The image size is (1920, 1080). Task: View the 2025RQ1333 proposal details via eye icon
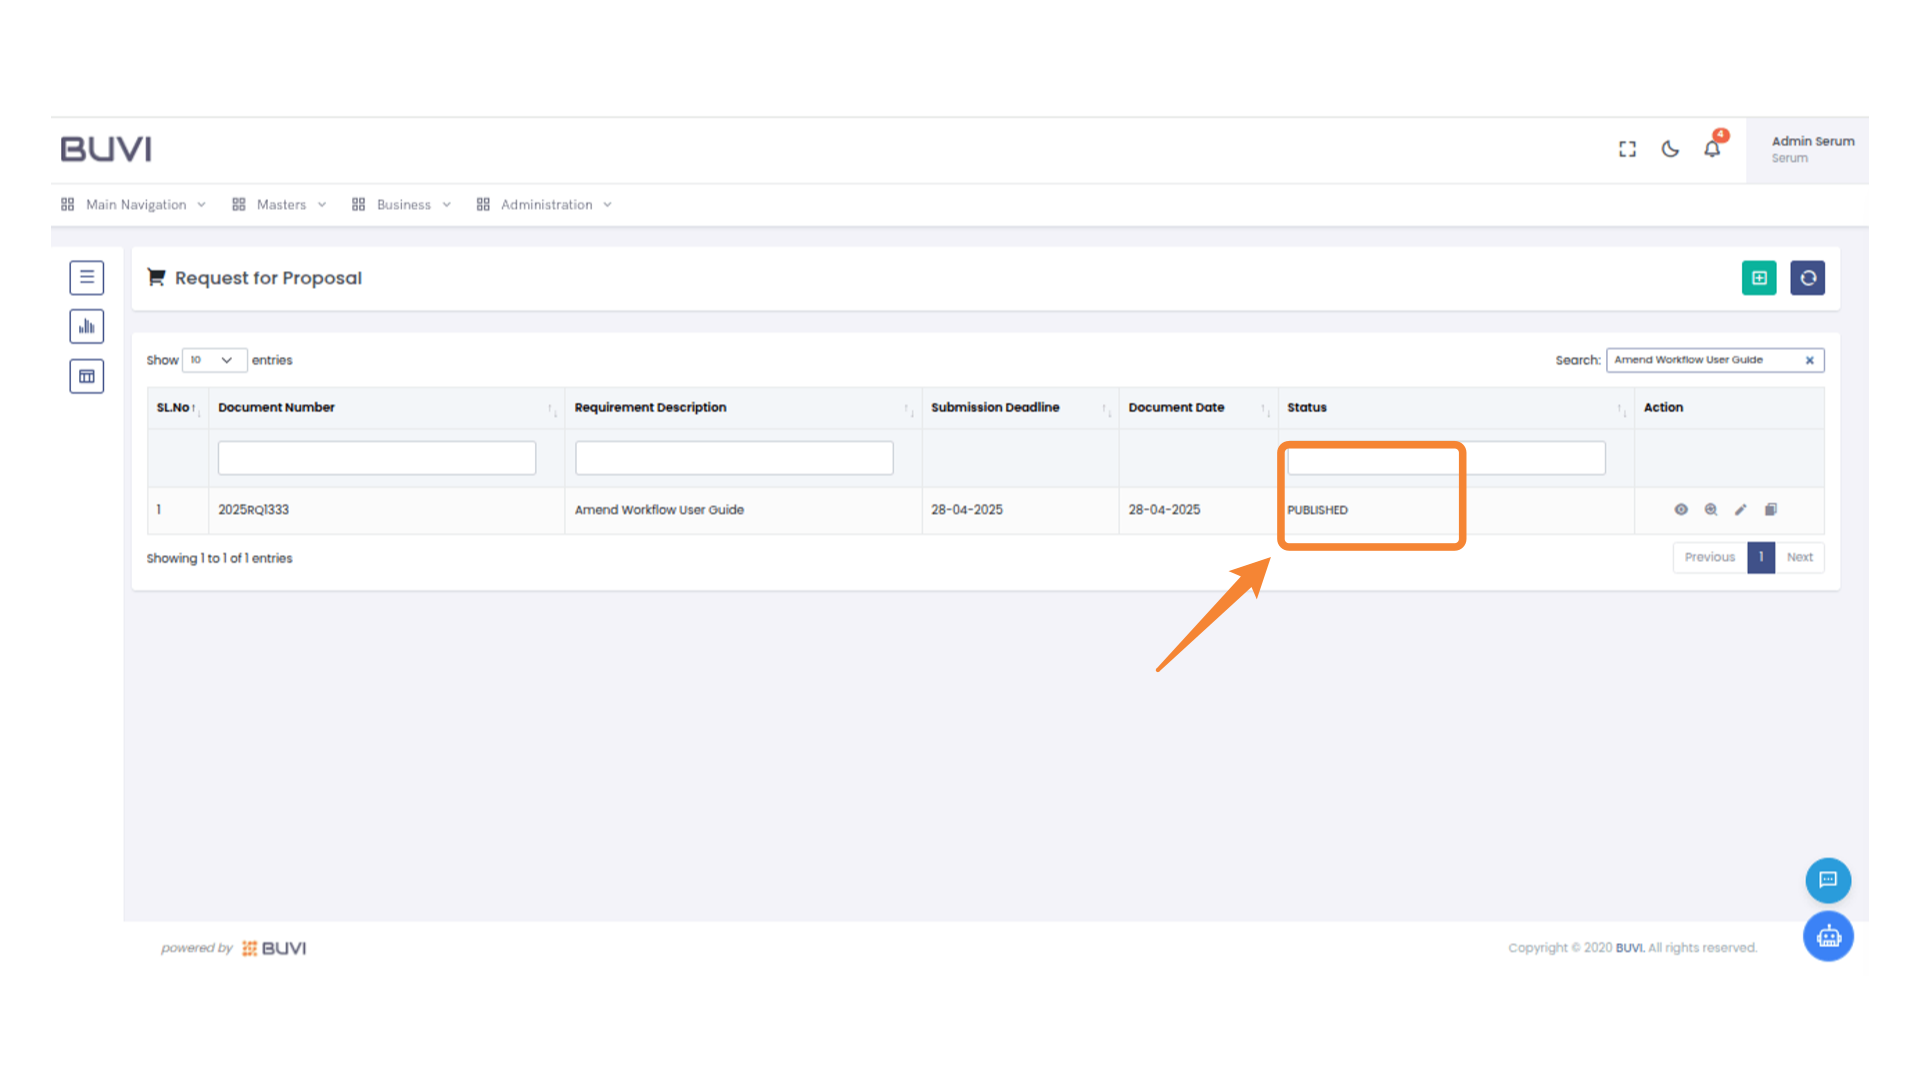(x=1682, y=510)
